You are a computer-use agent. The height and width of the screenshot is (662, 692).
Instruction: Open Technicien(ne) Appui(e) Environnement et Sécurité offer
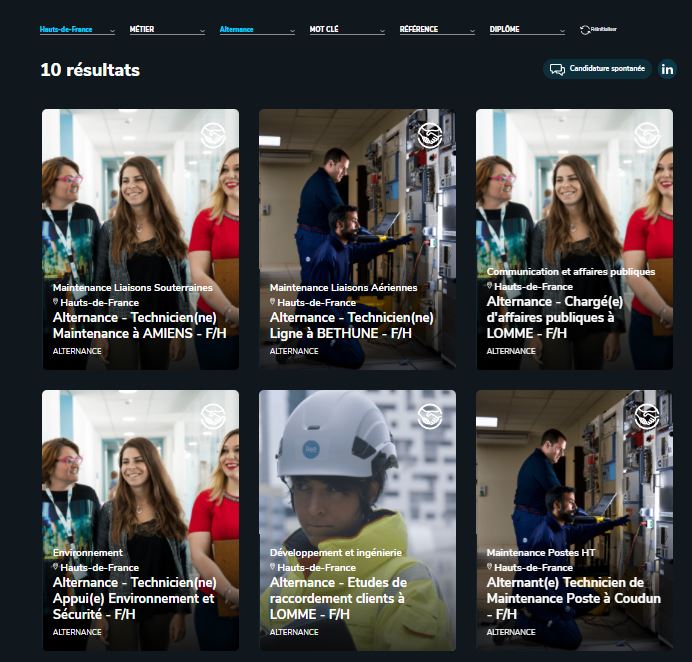[x=135, y=598]
